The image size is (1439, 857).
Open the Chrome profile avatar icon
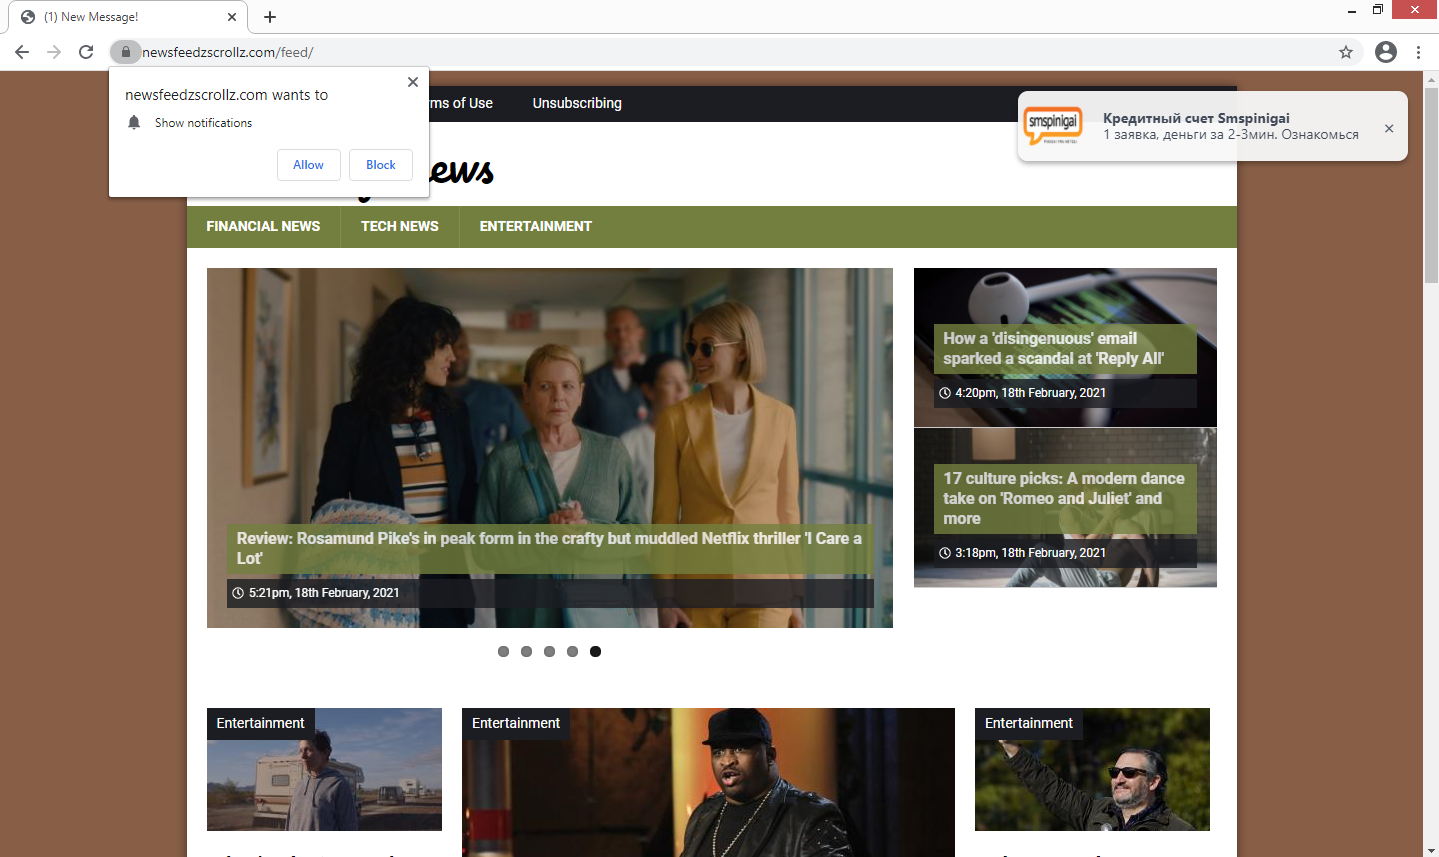(x=1385, y=52)
